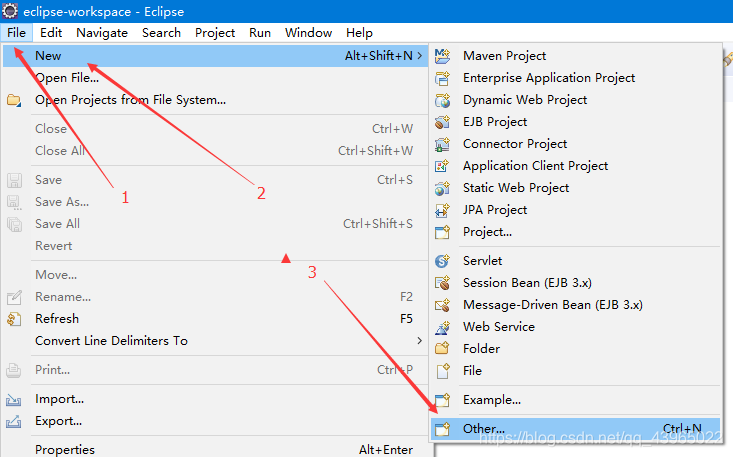Screen dimensions: 733x457
Task: Click the Enterprise Application Project icon
Action: point(442,78)
